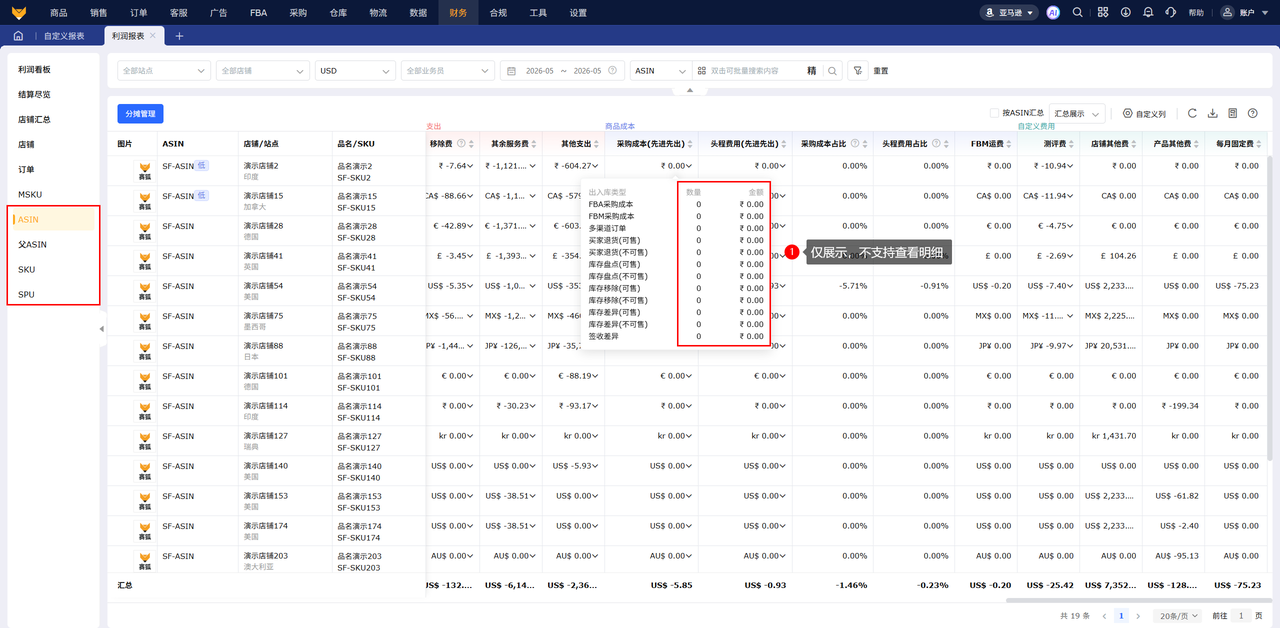Select 父ASIN in the sidebar
The width and height of the screenshot is (1280, 628).
pyautogui.click(x=33, y=244)
